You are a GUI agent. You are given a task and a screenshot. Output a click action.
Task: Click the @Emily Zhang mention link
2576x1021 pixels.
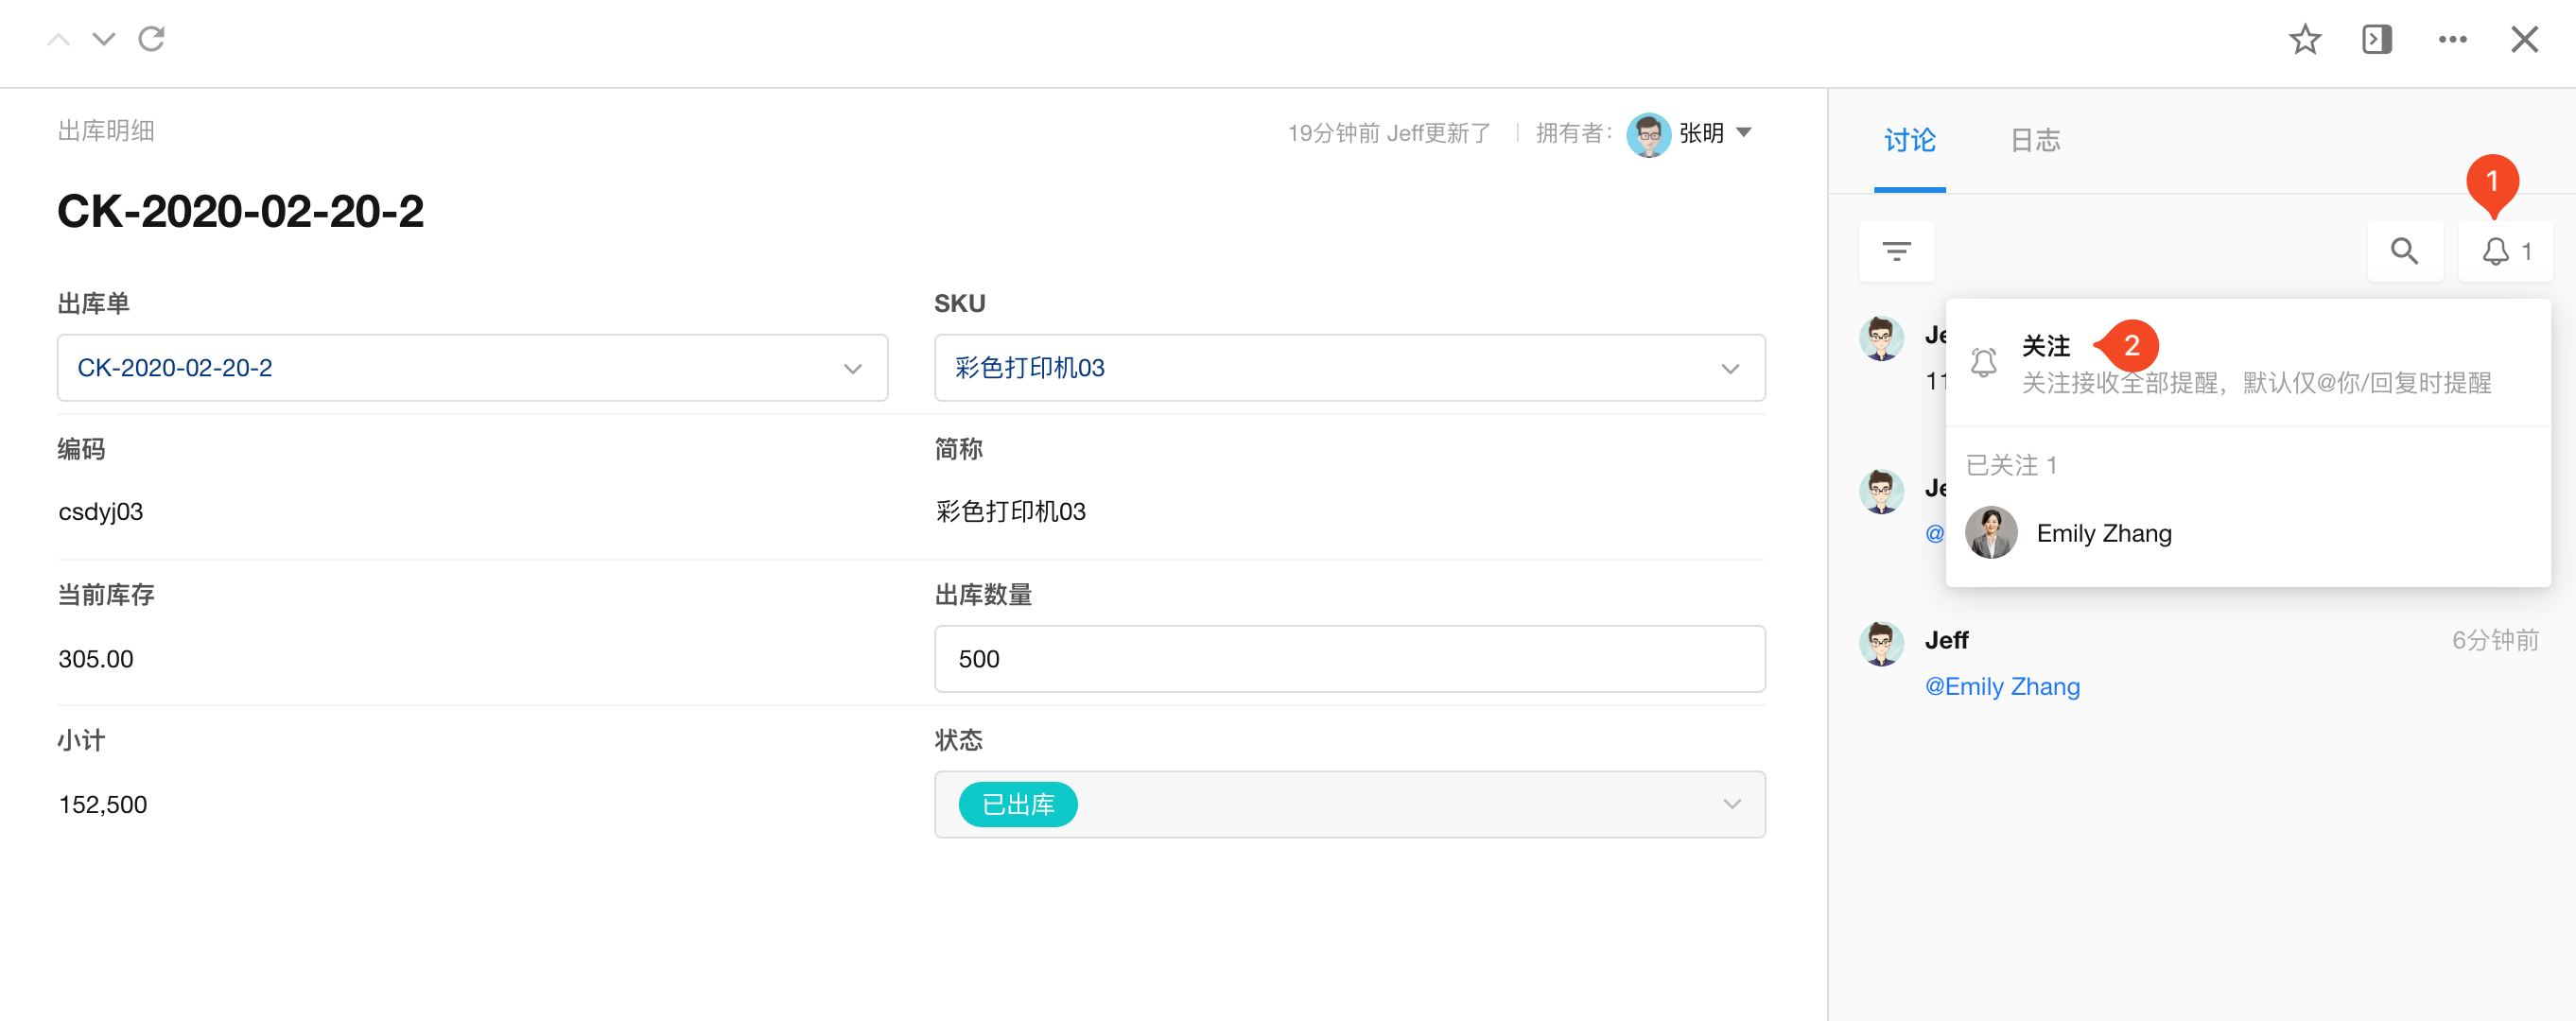(2002, 686)
